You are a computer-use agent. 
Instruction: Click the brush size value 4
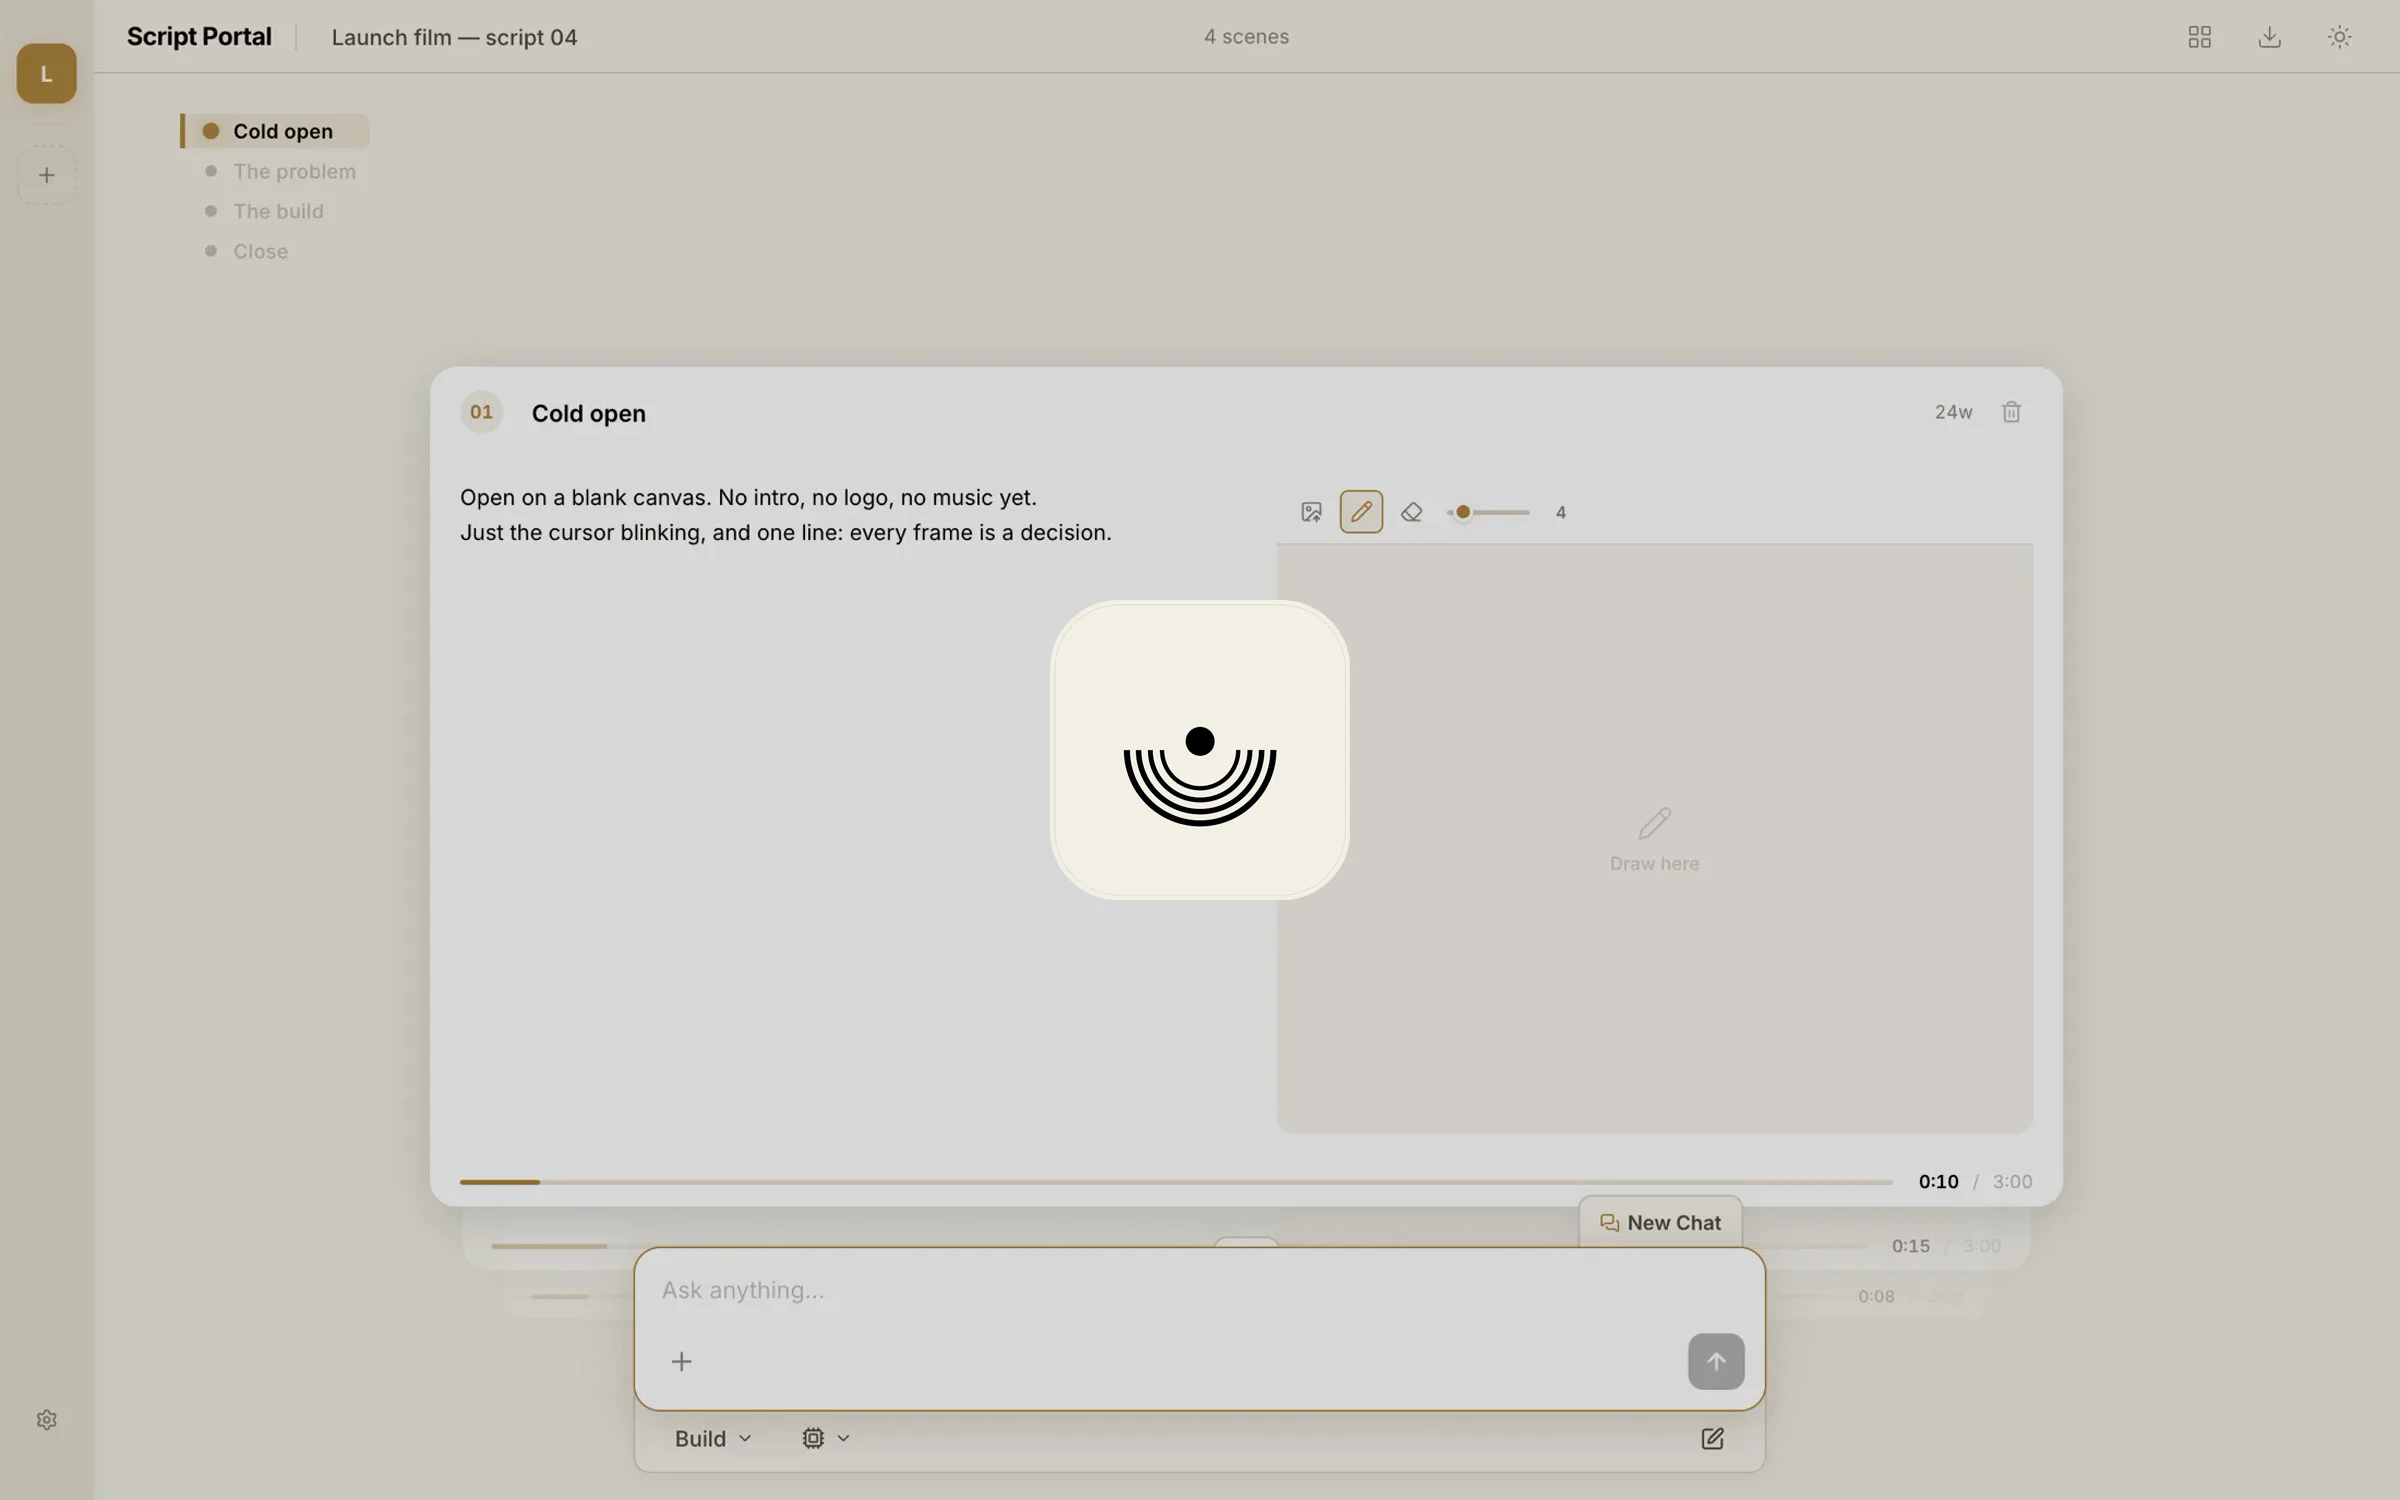click(x=1561, y=512)
